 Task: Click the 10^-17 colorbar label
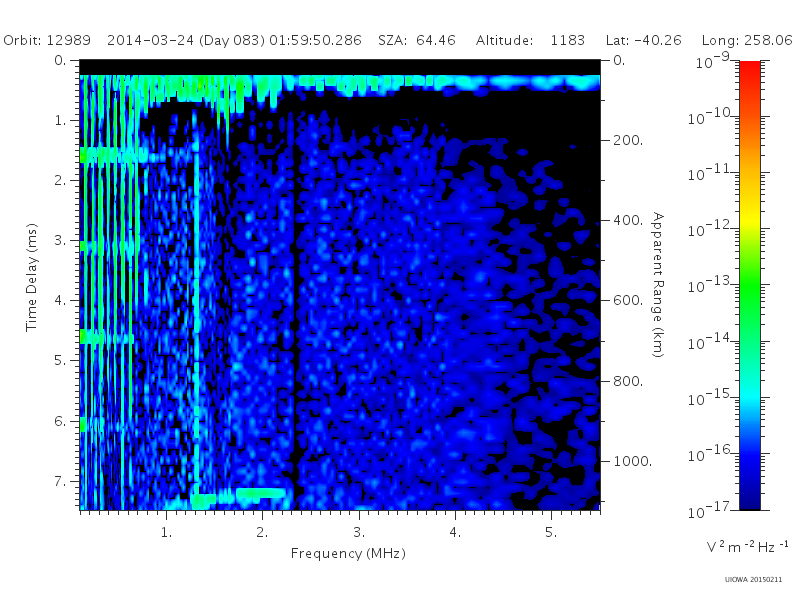pos(710,510)
